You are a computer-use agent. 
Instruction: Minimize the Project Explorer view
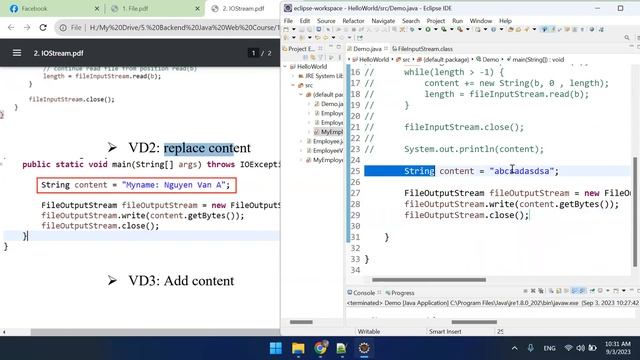[x=331, y=47]
